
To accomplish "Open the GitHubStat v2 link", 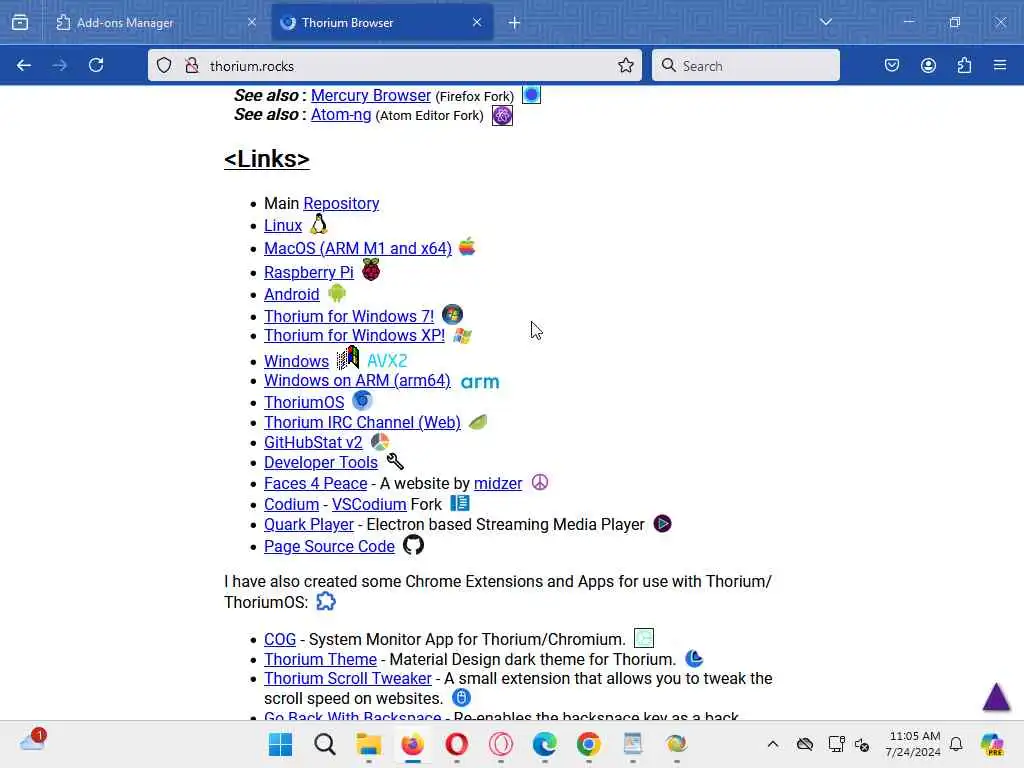I will [313, 443].
